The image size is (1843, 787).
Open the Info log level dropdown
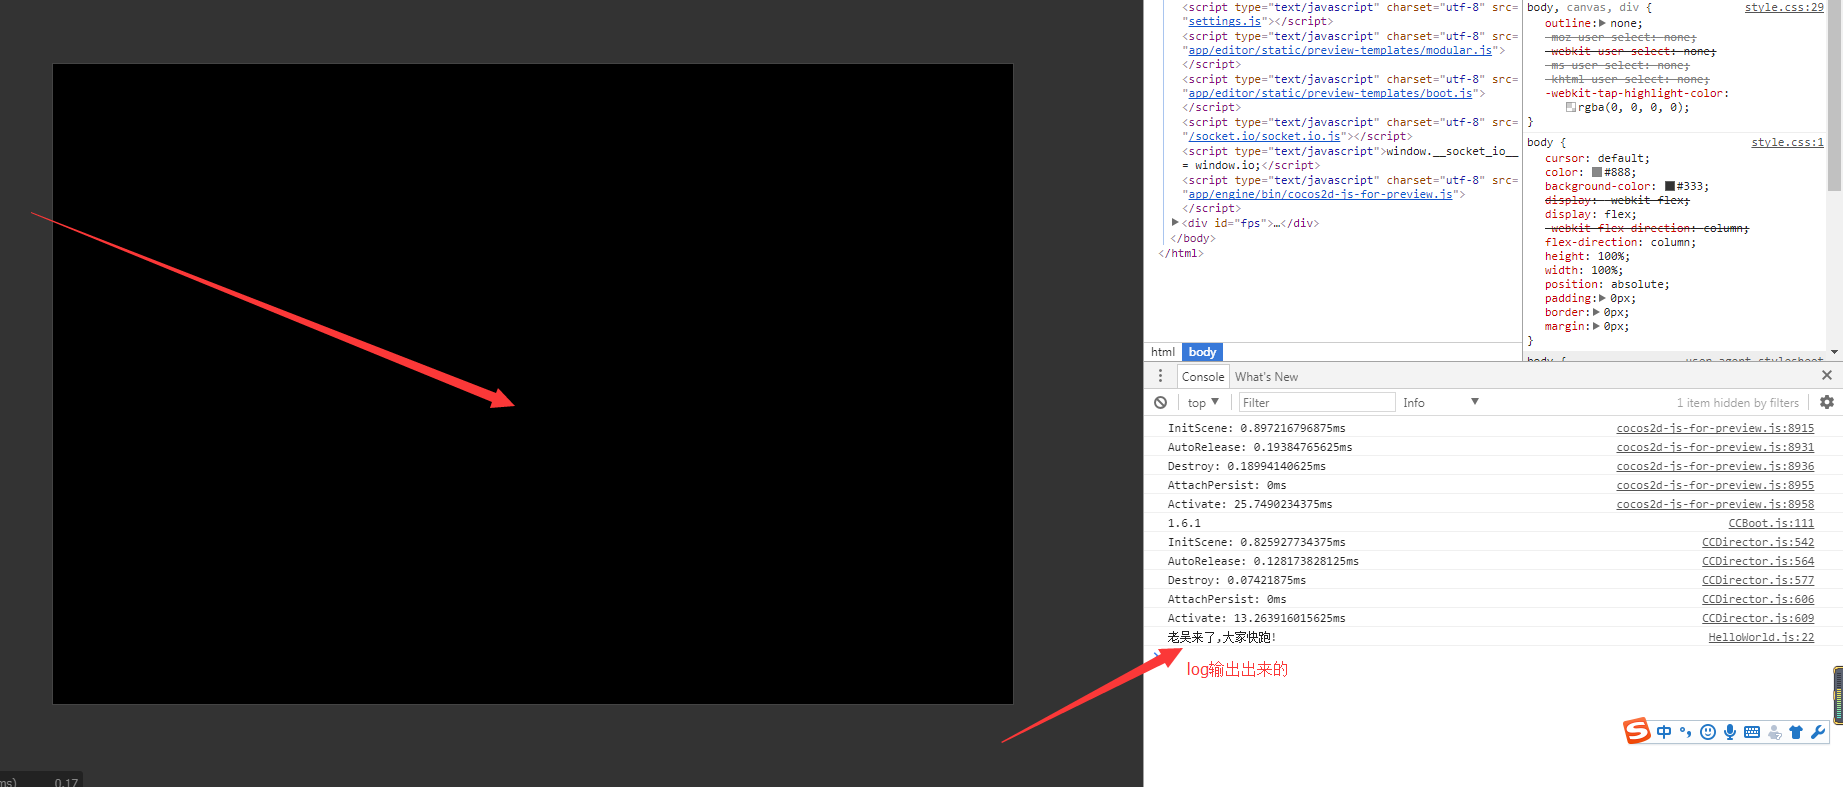click(1440, 402)
